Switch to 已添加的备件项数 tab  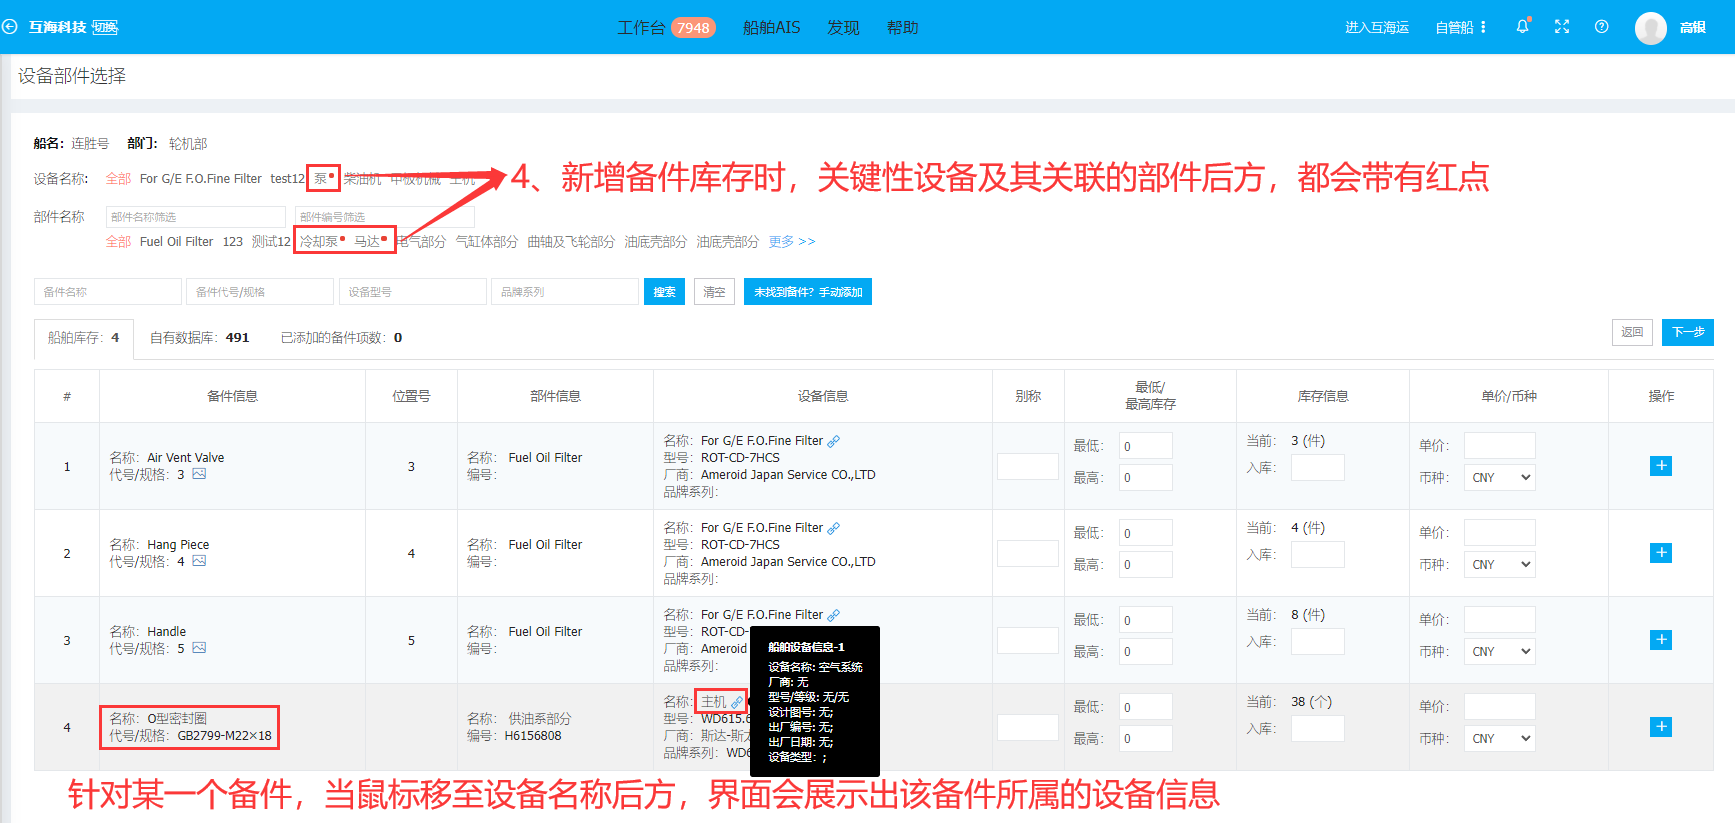click(341, 338)
